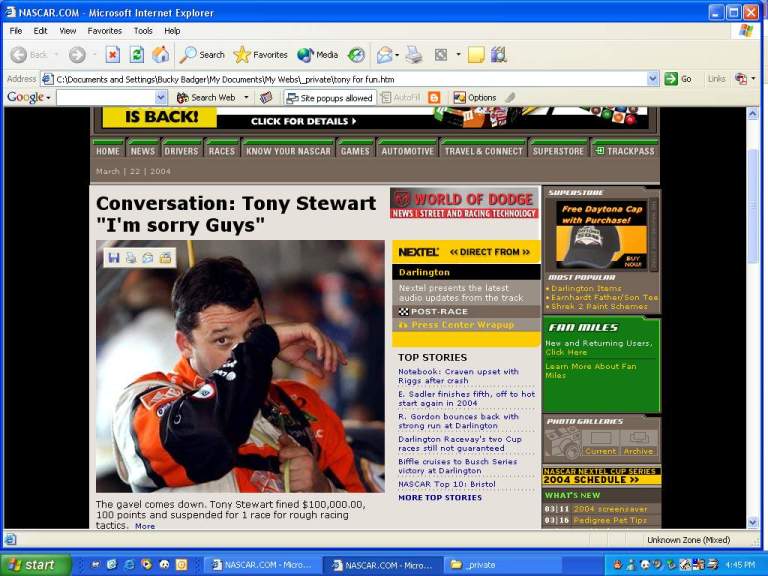Click the Google toolbar news icon
The width and height of the screenshot is (768, 576).
[x=266, y=97]
